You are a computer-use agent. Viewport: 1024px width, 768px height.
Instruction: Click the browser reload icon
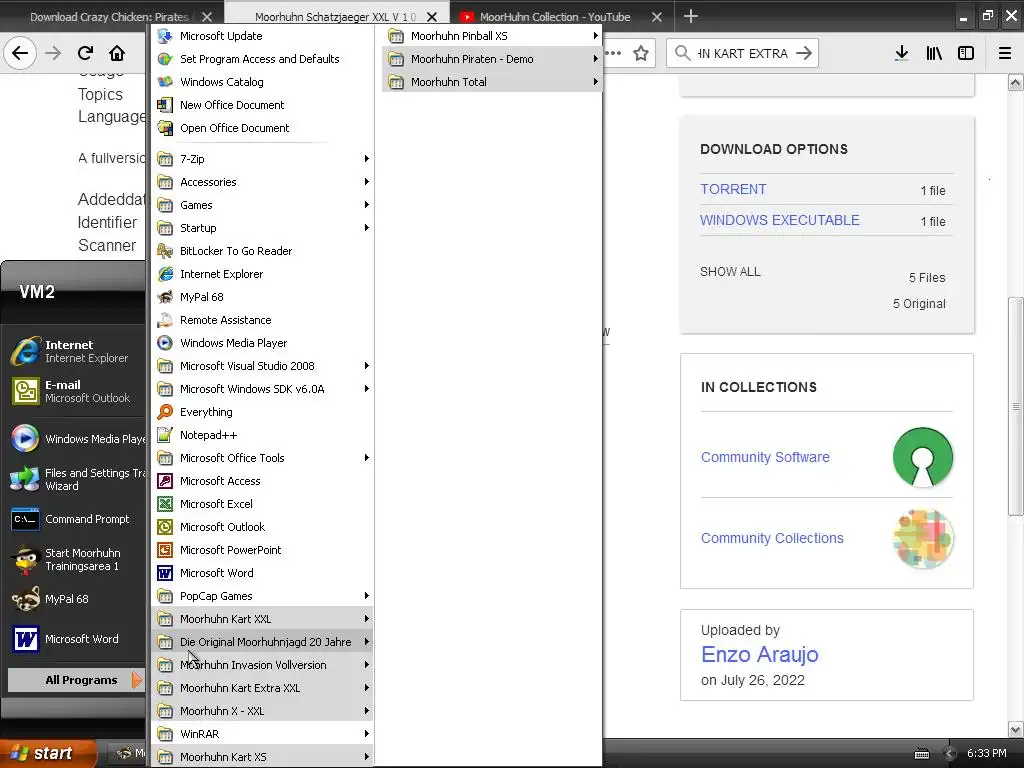point(85,53)
